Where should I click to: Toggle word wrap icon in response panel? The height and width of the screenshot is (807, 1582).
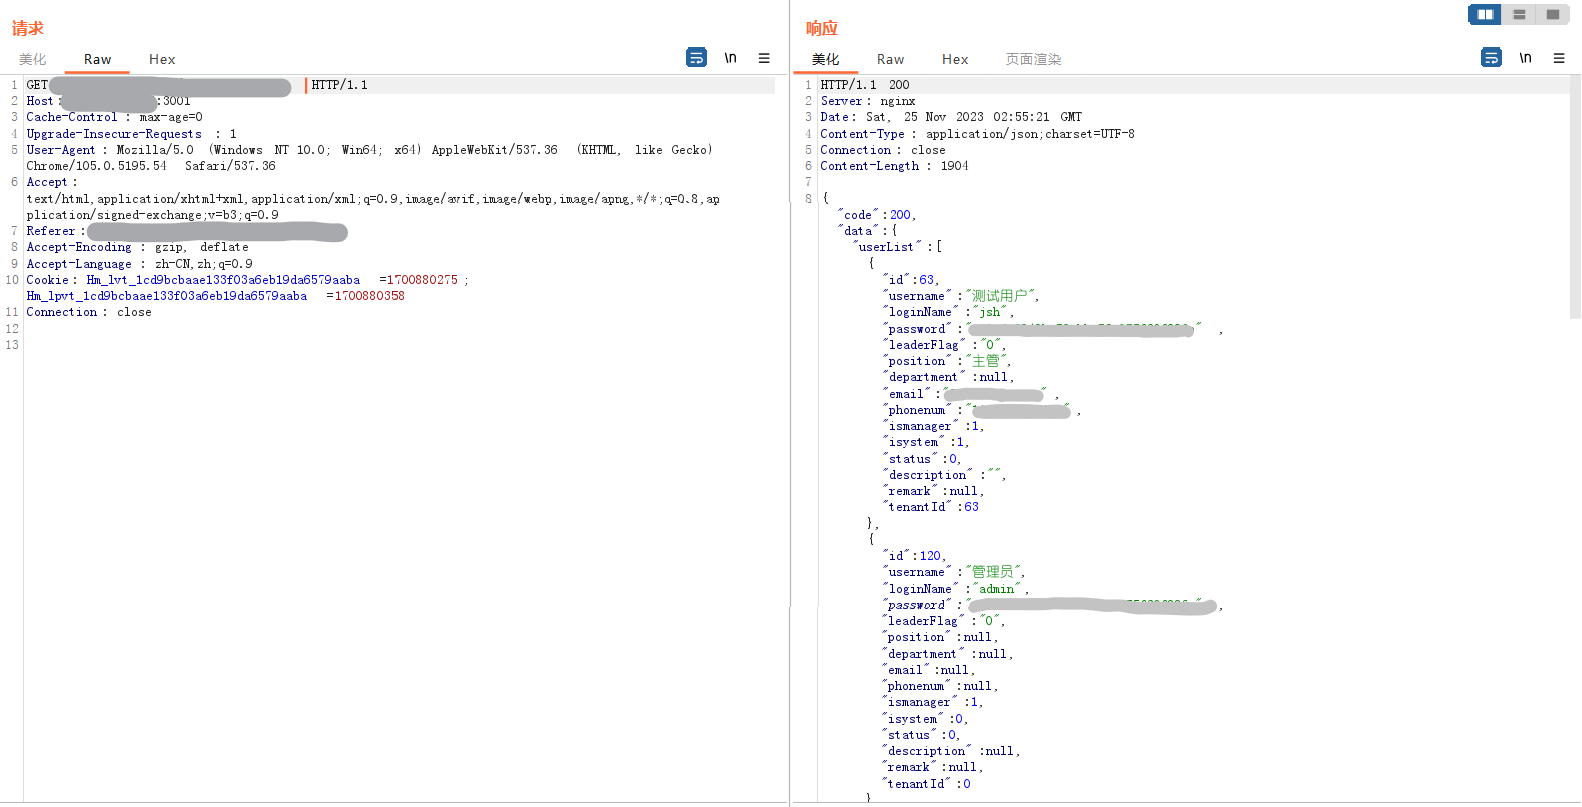click(1491, 58)
